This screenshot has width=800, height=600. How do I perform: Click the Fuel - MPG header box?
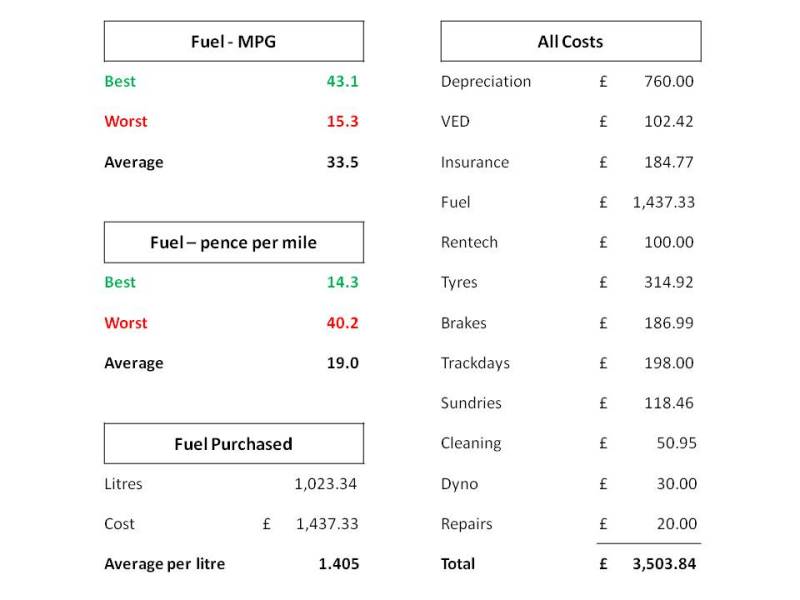[x=233, y=42]
